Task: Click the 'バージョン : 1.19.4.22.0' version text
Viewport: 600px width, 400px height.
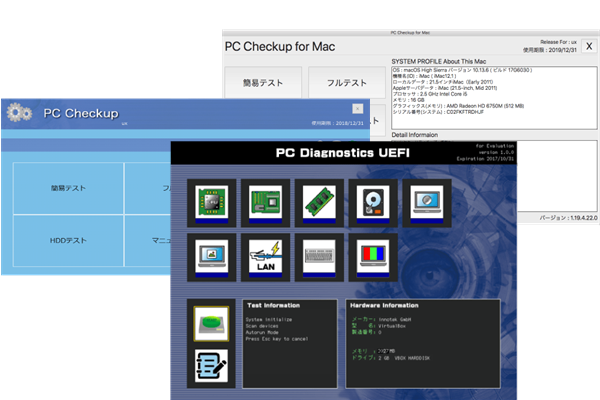Action: pyautogui.click(x=568, y=218)
